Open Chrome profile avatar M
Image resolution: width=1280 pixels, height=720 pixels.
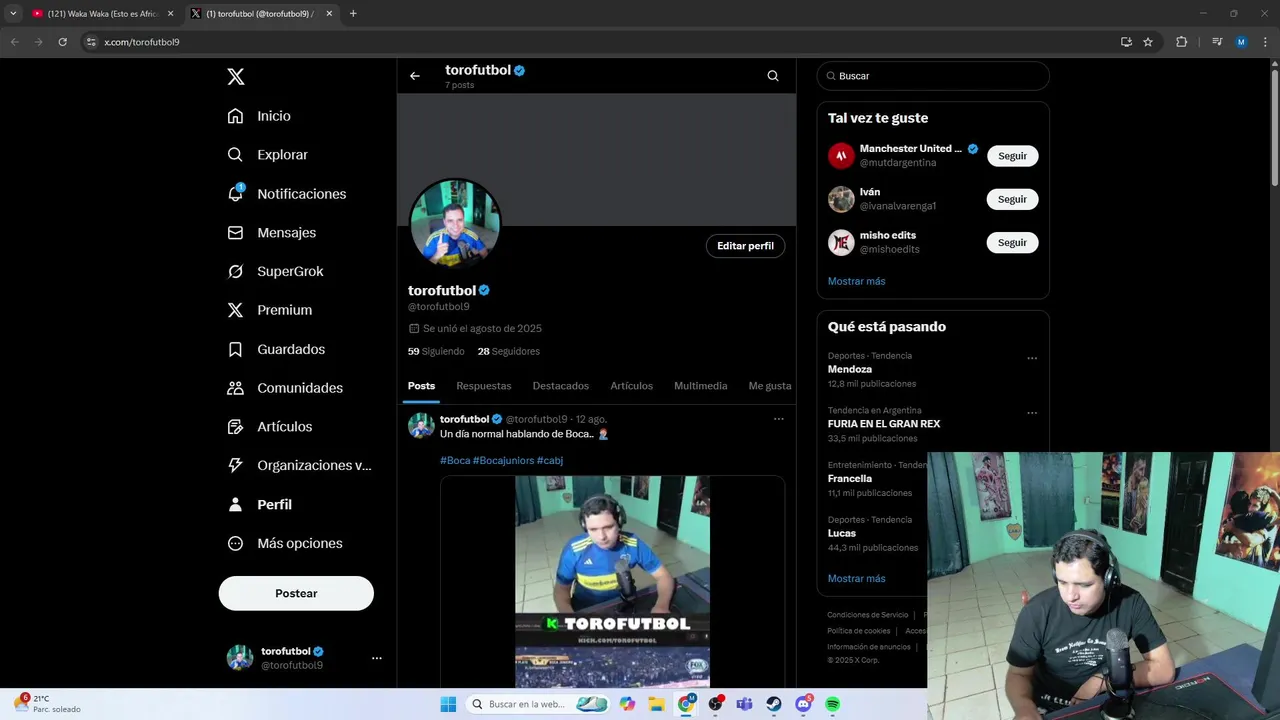(x=1241, y=42)
